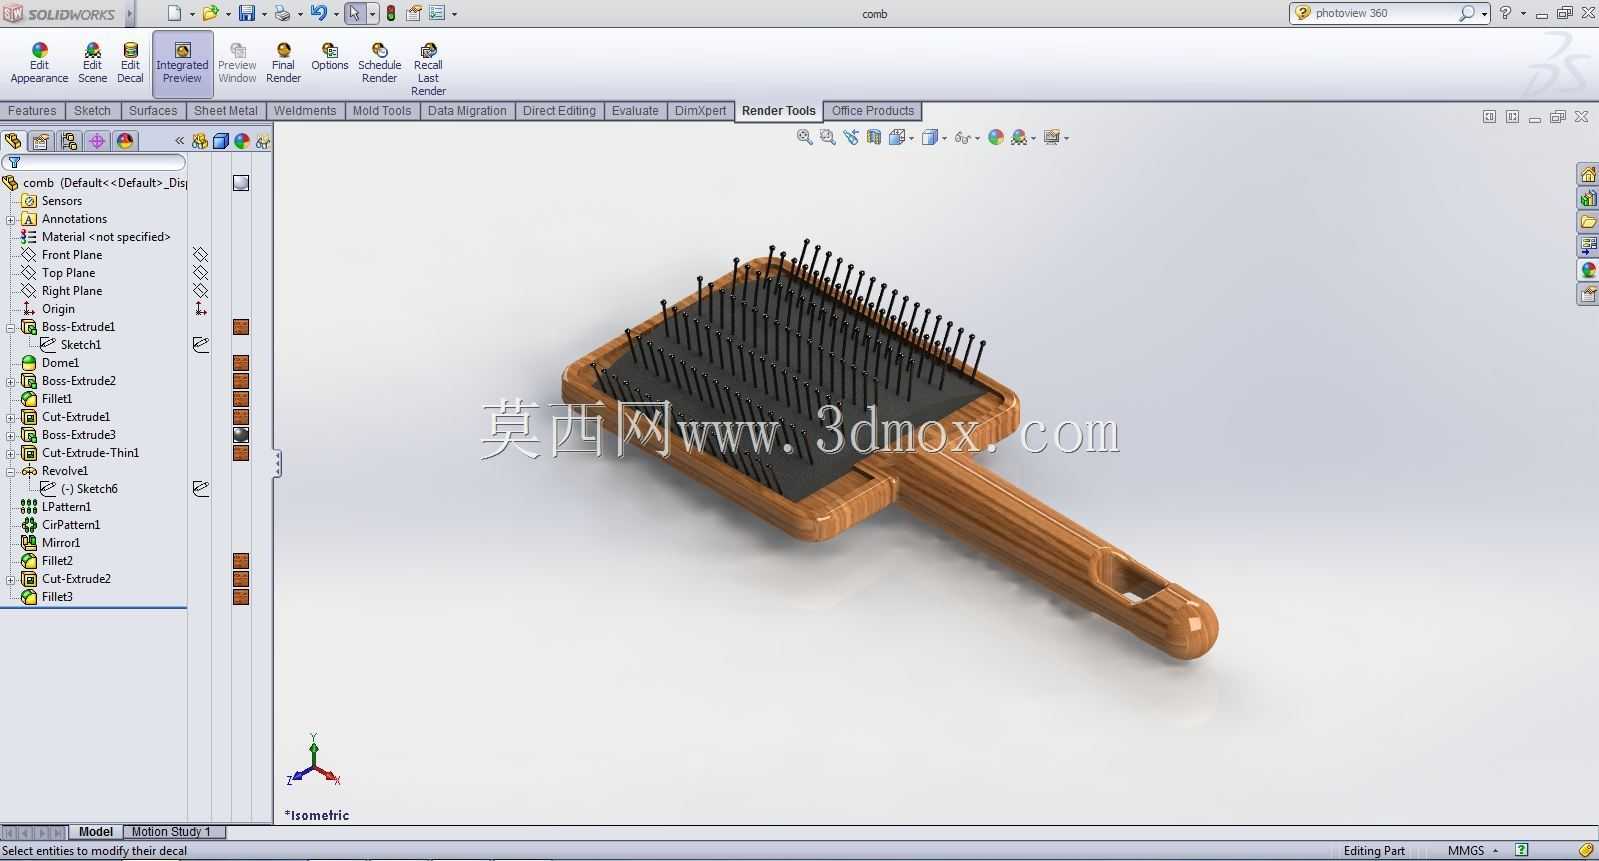The height and width of the screenshot is (861, 1599).
Task: Click the Fillet3 wood appearance swatch
Action: click(x=241, y=597)
